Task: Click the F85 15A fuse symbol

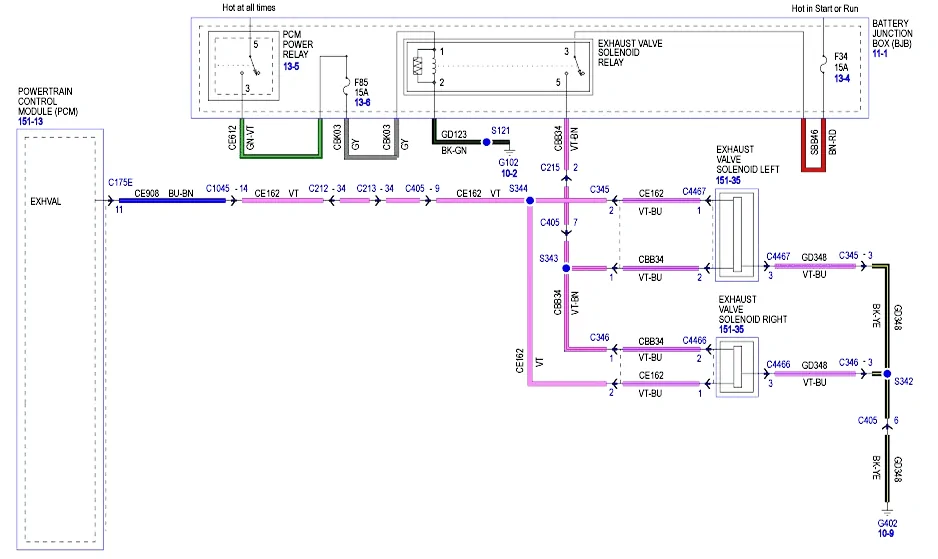Action: (346, 89)
